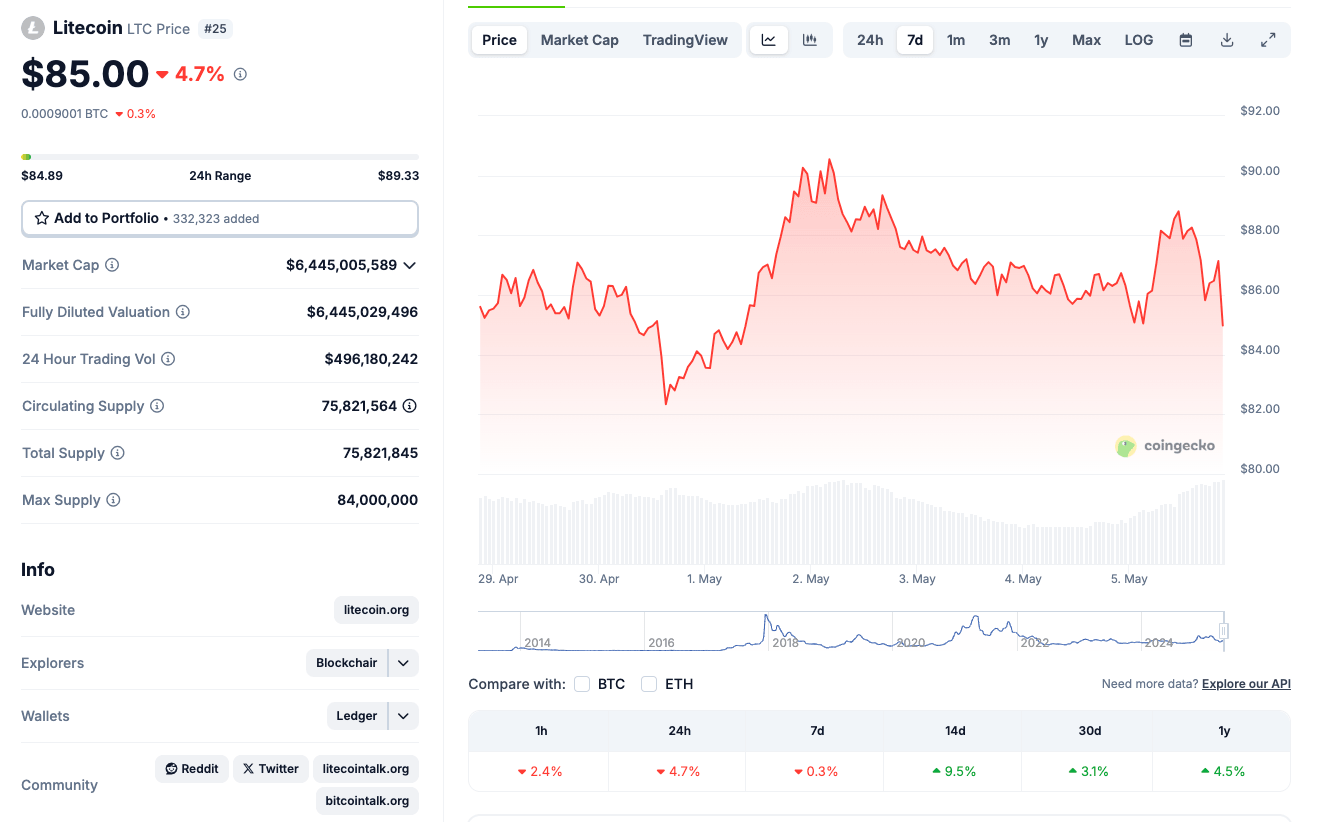This screenshot has height=822, width=1342.
Task: Enable the ETH comparison checkbox
Action: pyautogui.click(x=647, y=684)
